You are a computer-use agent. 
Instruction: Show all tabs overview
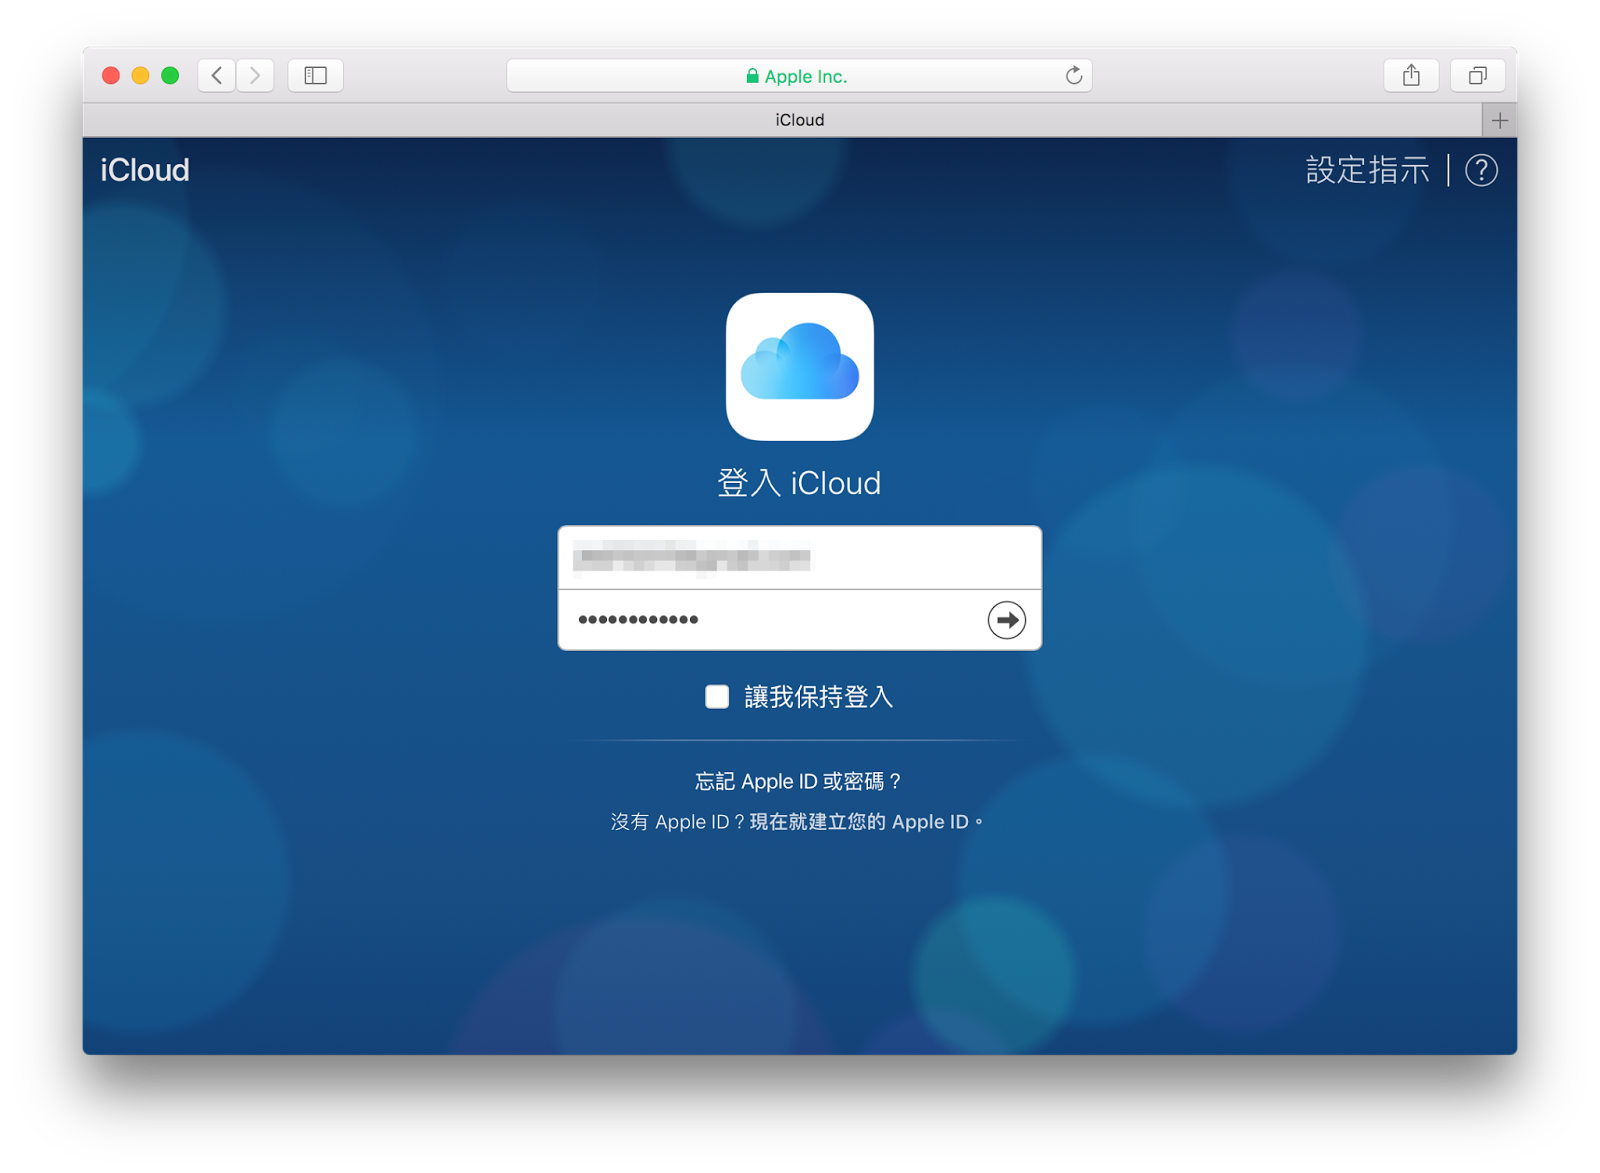coord(1478,75)
